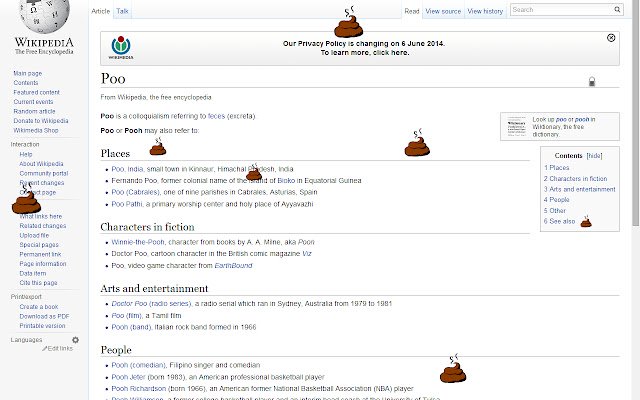Click Create a book

(x=39, y=307)
